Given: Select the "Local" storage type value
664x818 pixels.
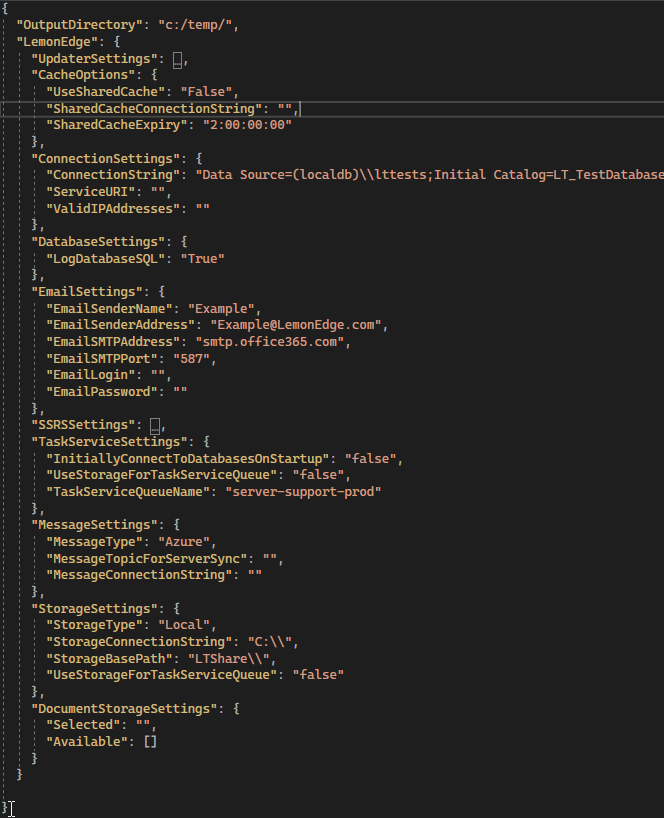Looking at the screenshot, I should click(184, 625).
